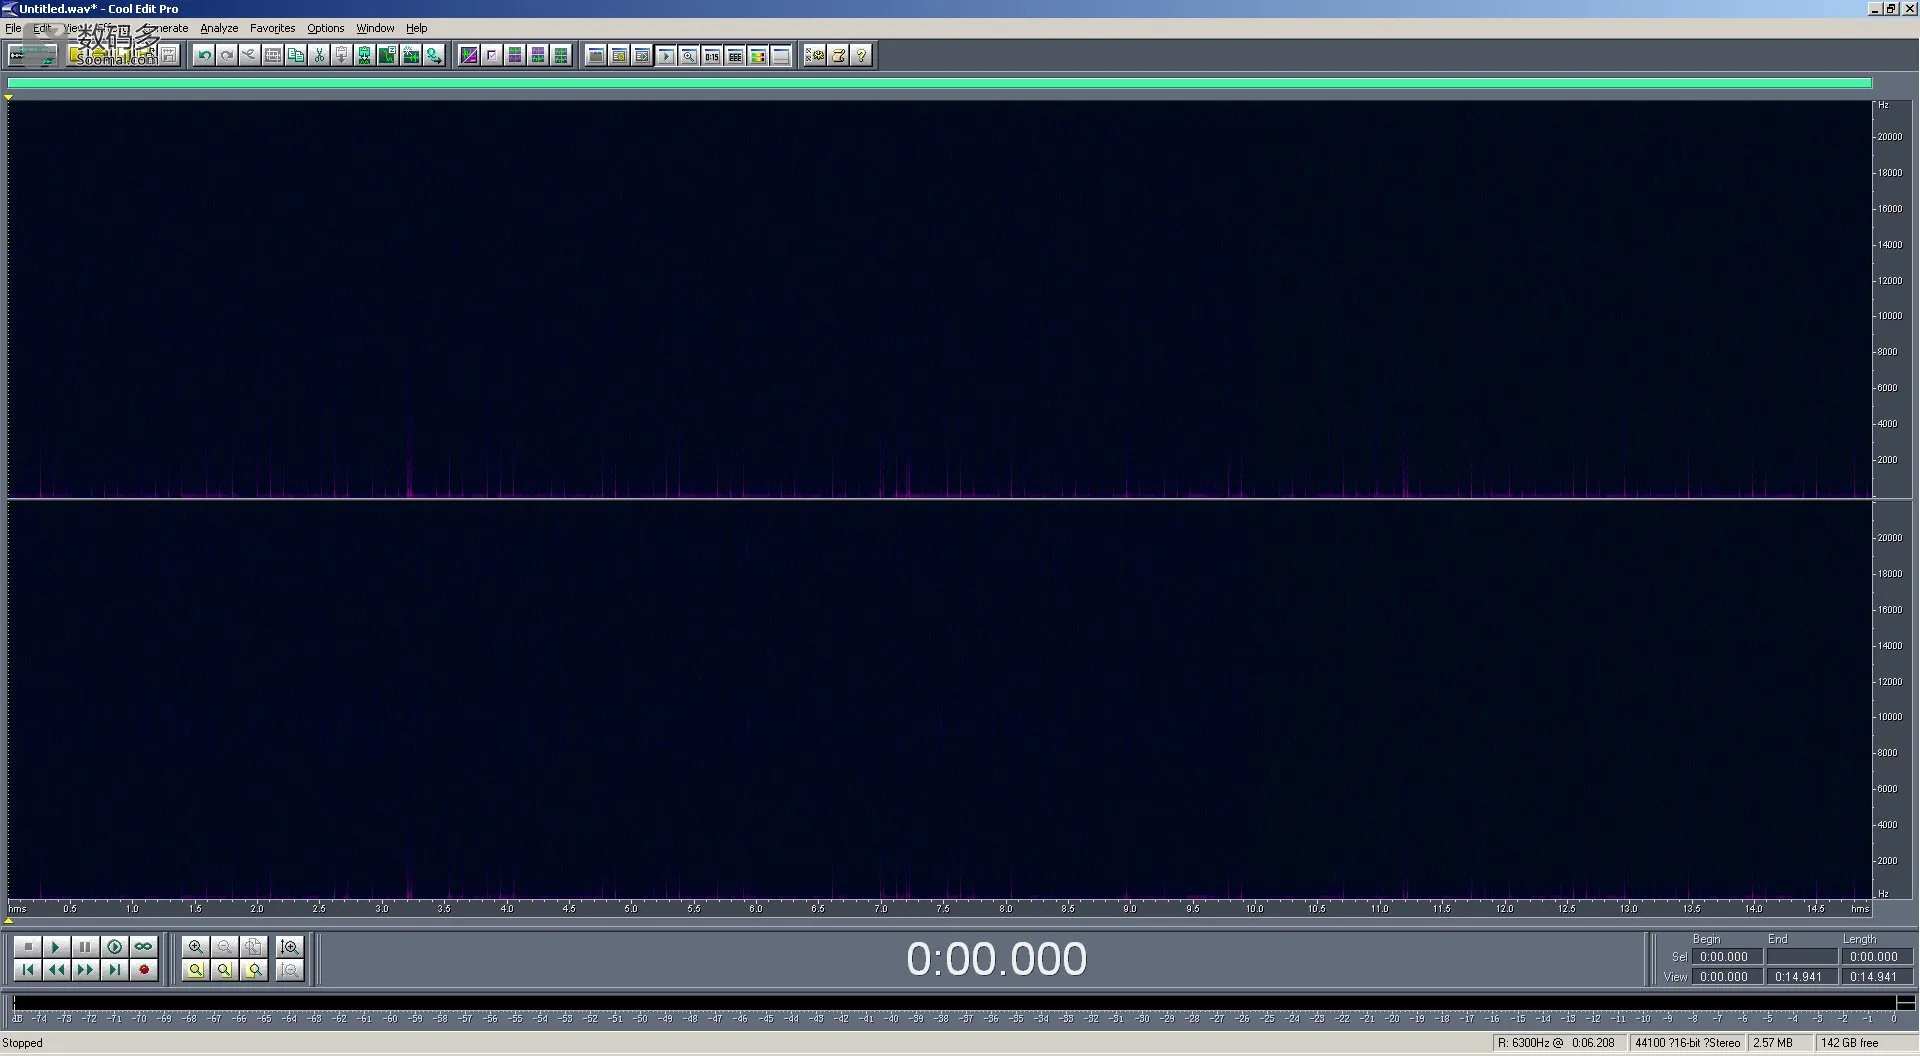Click the Undo toolbar icon
The height and width of the screenshot is (1056, 1920).
pos(204,55)
